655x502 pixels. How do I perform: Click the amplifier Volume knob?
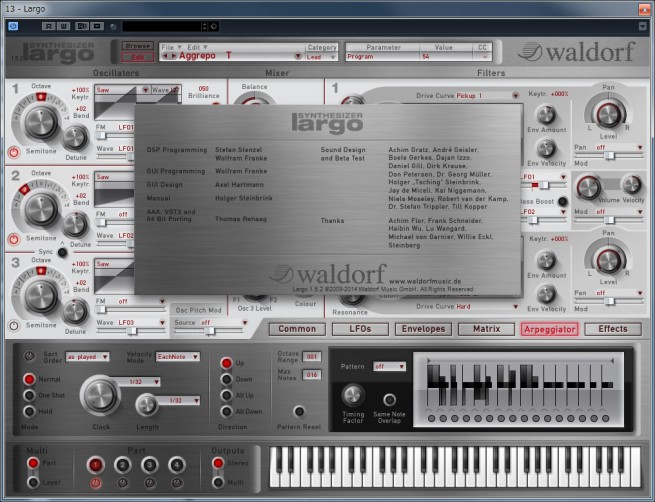588,188
